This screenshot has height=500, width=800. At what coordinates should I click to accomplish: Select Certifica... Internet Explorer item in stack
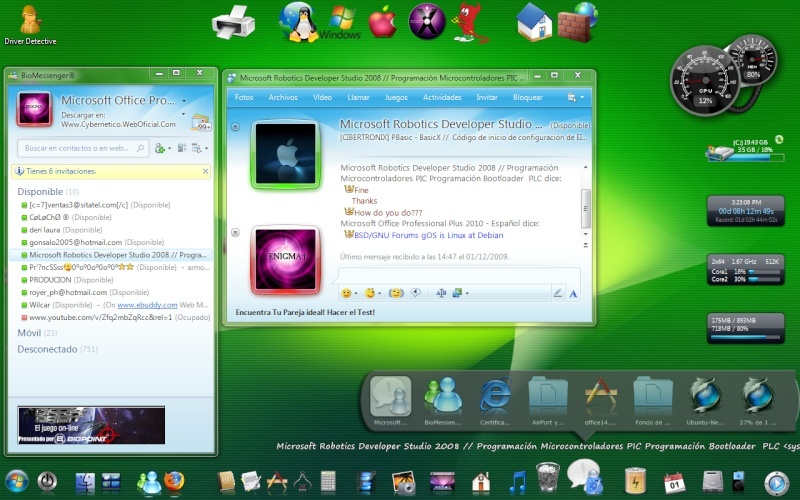click(x=495, y=401)
